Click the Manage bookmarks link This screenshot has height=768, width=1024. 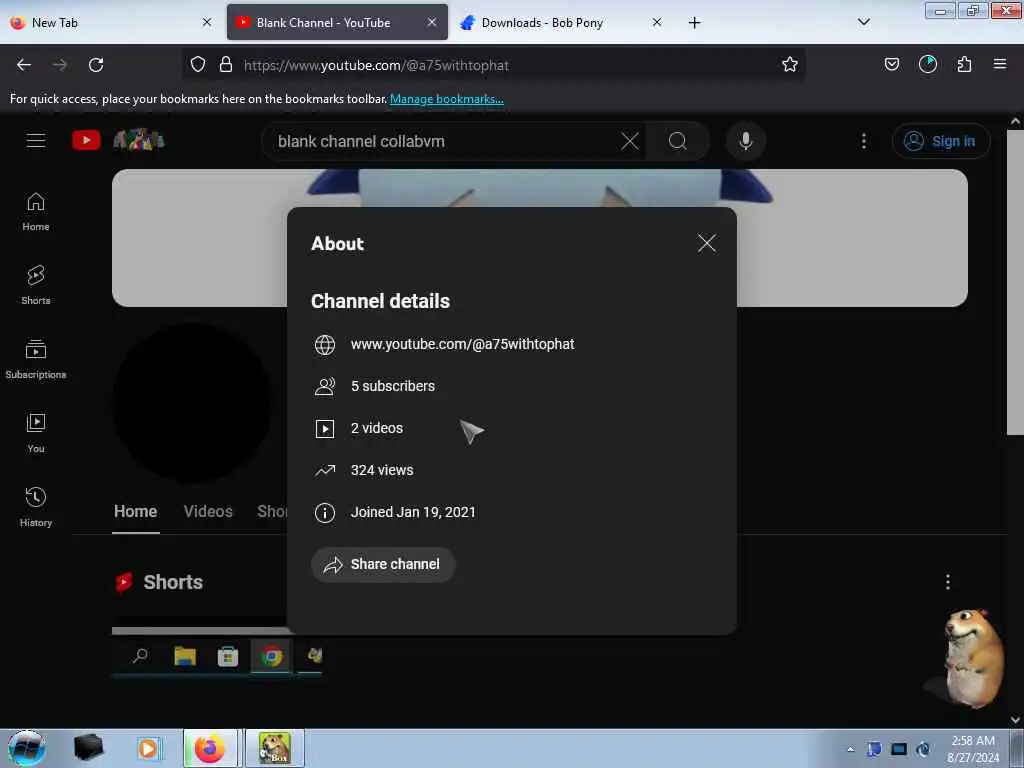tap(447, 99)
